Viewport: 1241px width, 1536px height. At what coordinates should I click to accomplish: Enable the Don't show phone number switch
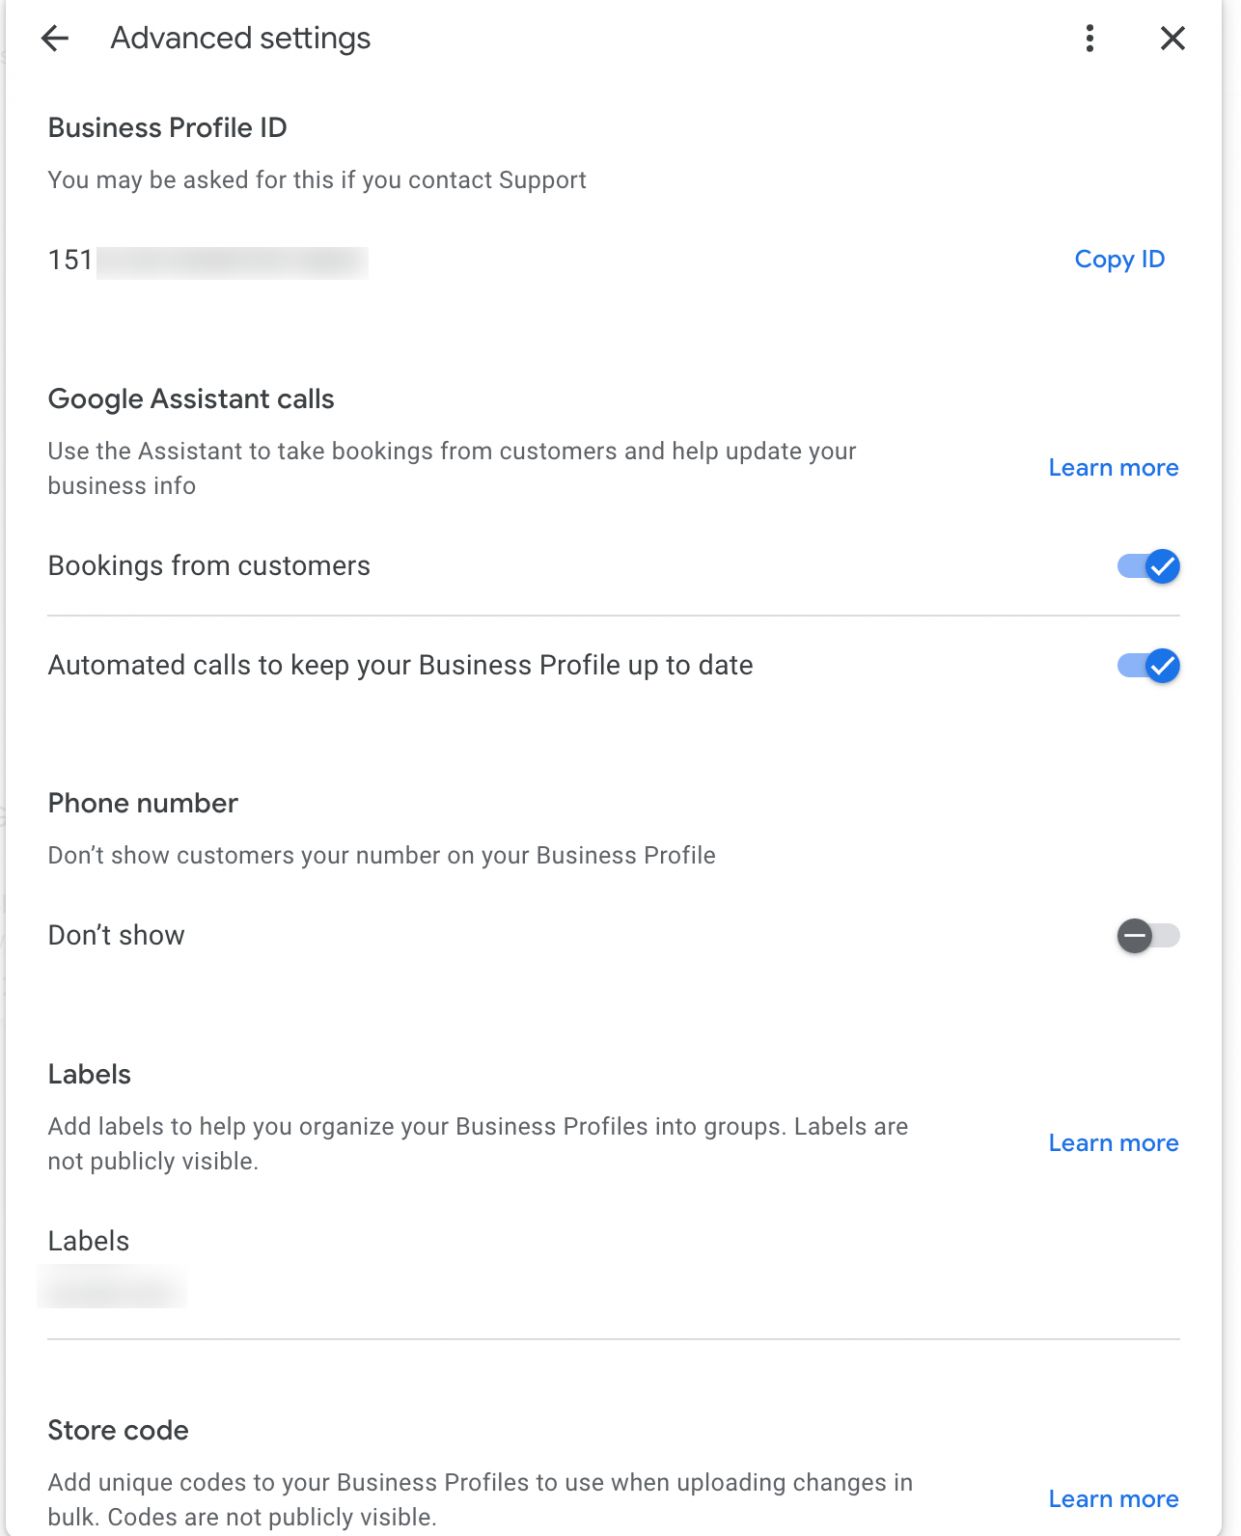point(1148,936)
